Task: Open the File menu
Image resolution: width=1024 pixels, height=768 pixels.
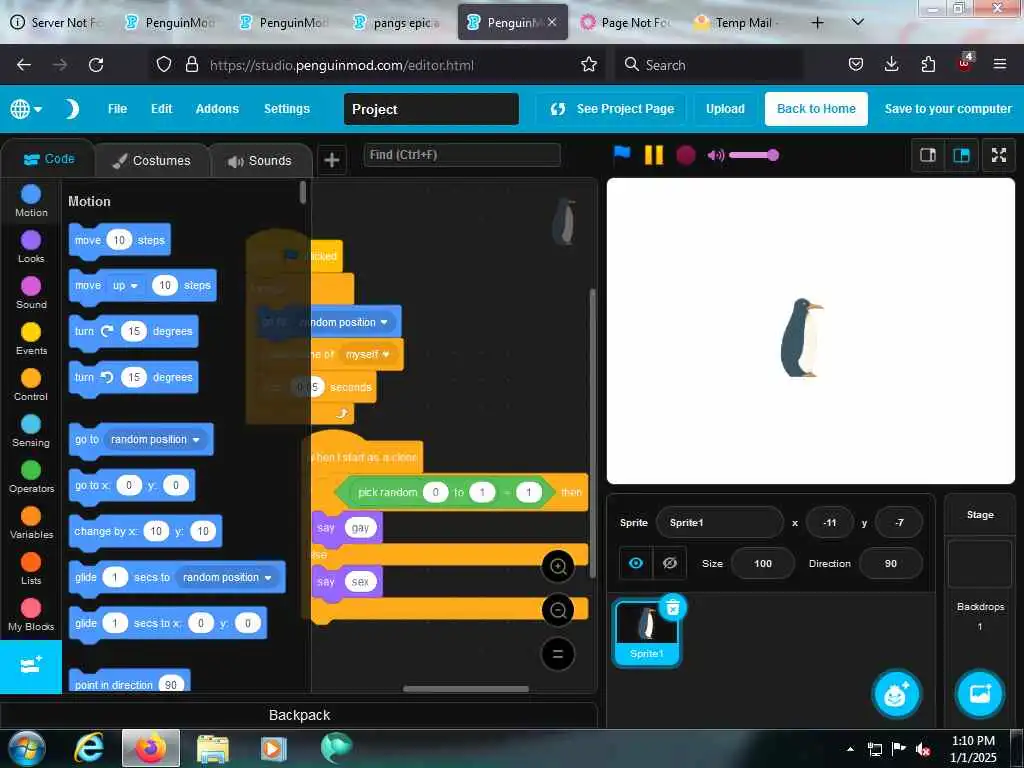Action: [118, 108]
